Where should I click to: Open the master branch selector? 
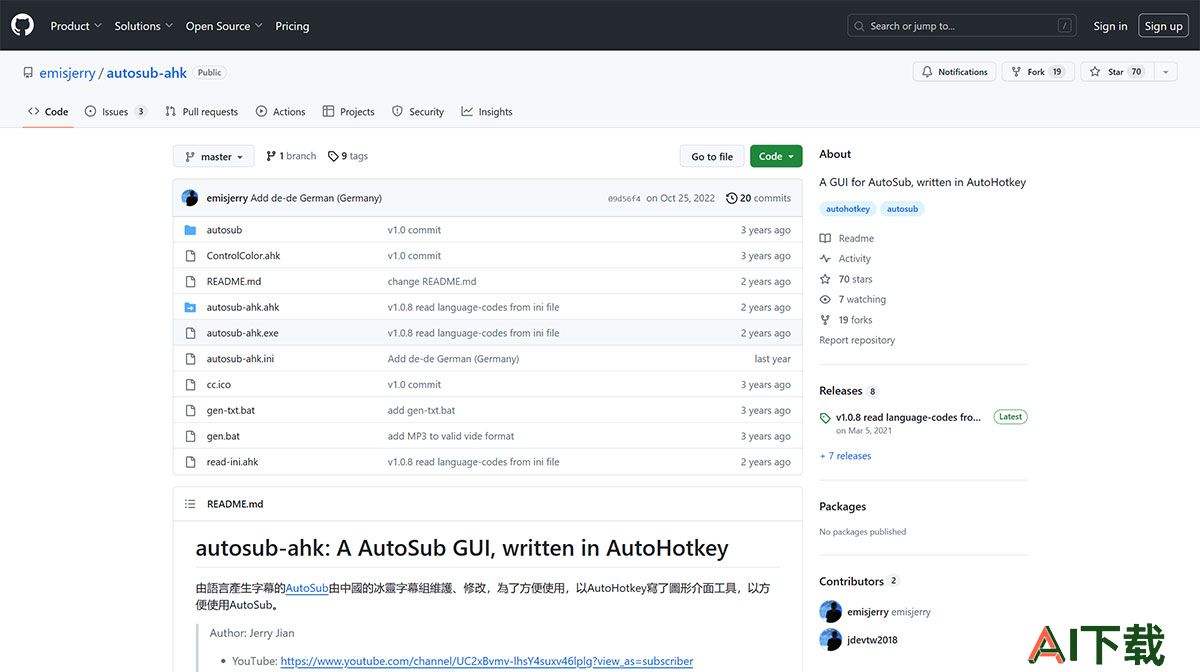(214, 157)
